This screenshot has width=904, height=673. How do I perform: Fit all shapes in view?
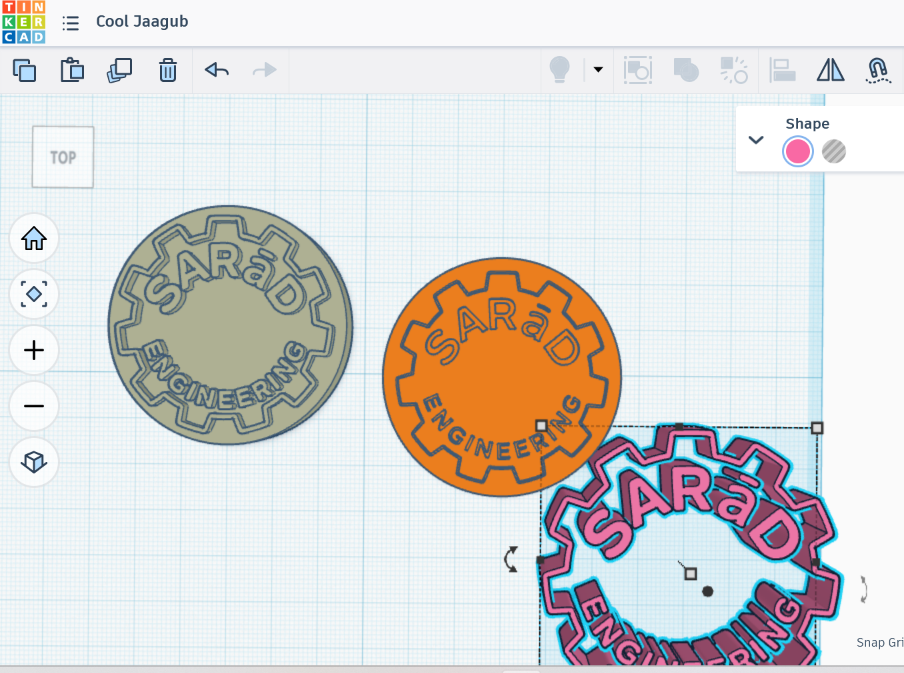point(34,294)
